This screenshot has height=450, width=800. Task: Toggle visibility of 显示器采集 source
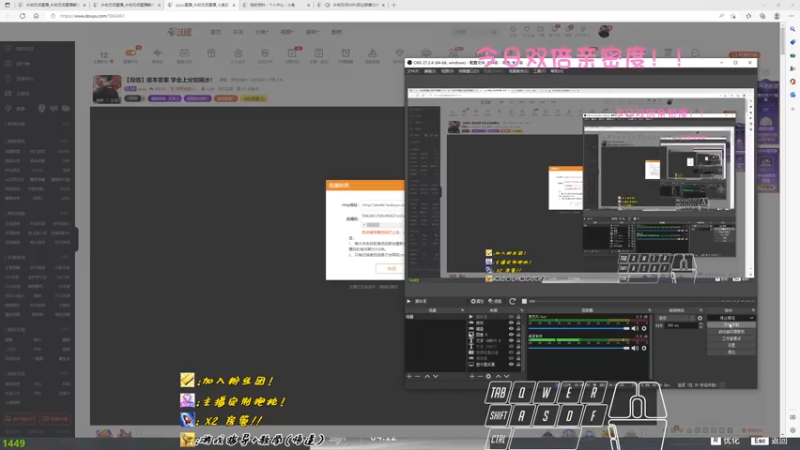511,364
